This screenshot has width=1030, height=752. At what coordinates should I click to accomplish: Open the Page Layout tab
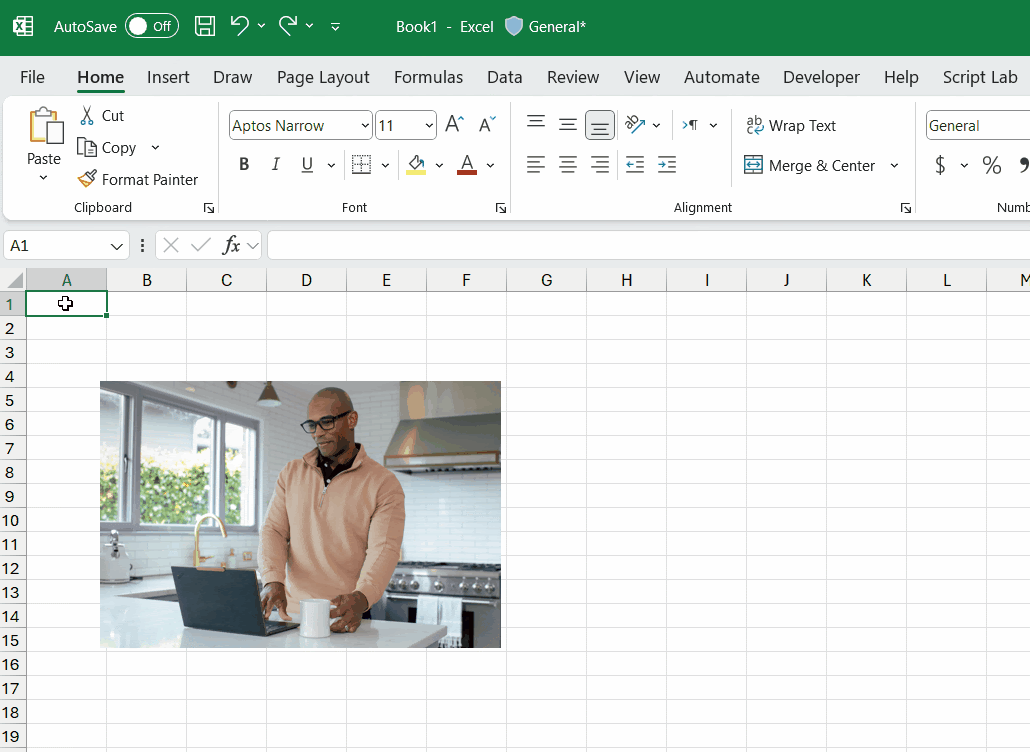pyautogui.click(x=323, y=77)
